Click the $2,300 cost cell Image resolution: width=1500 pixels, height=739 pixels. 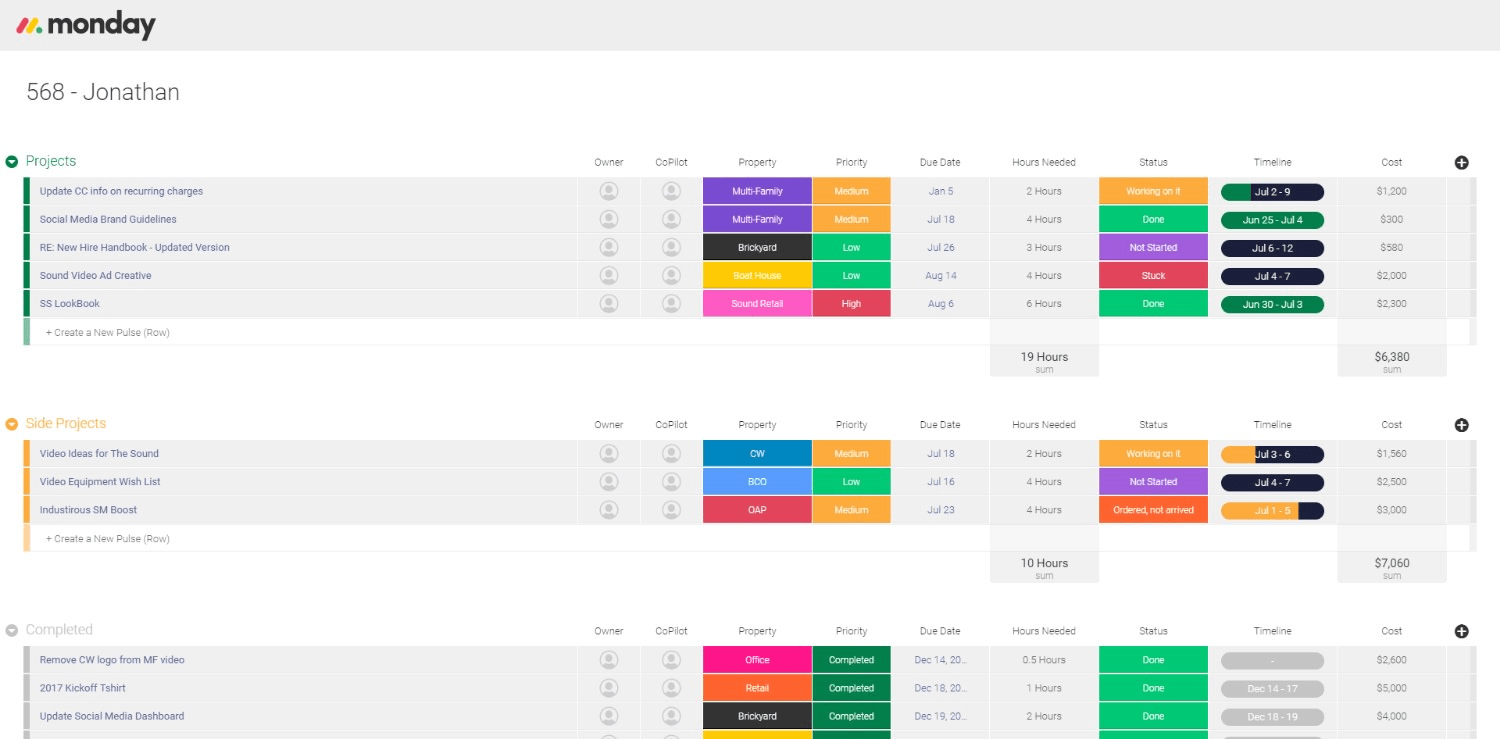point(1392,304)
